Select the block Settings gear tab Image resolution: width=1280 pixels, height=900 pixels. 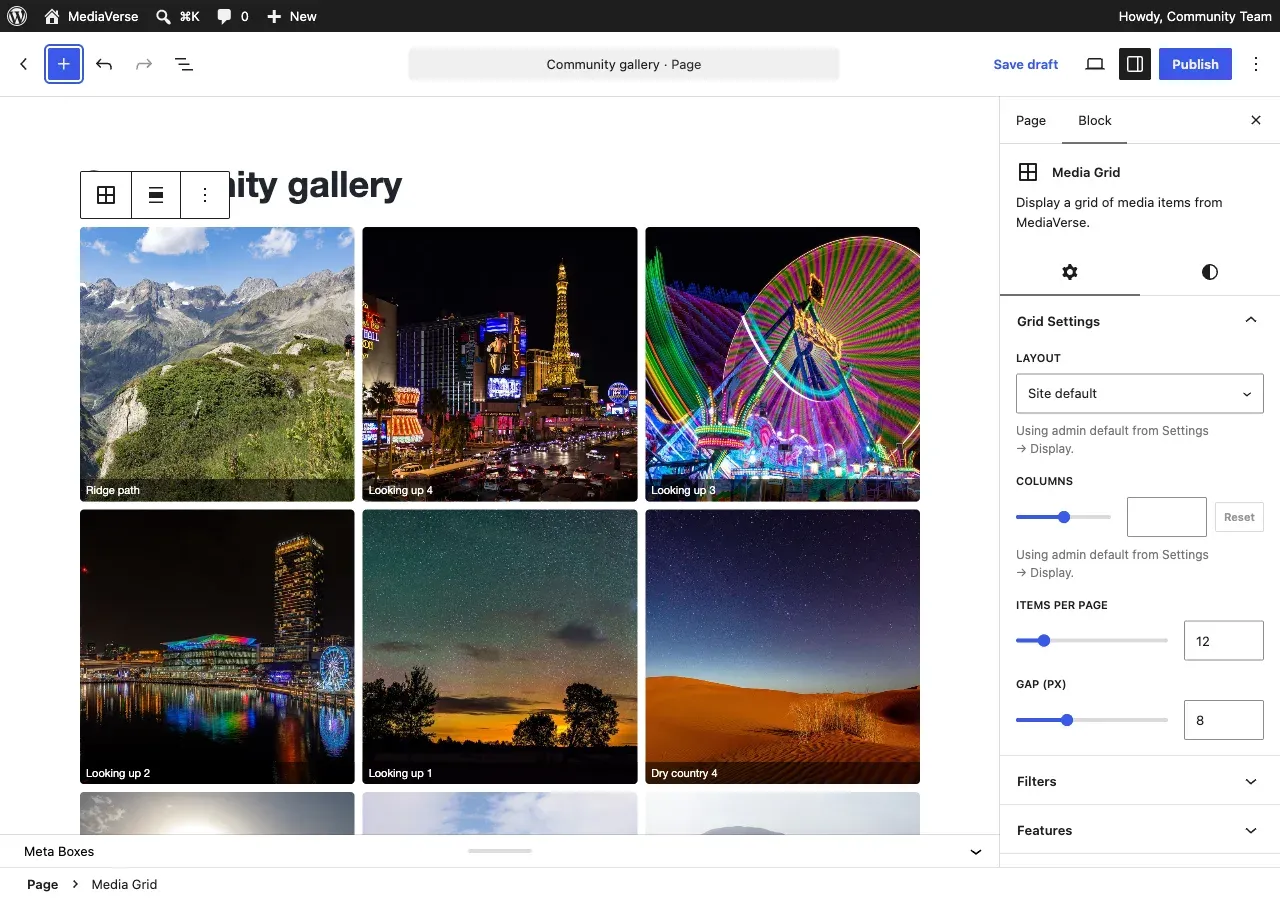click(1070, 272)
